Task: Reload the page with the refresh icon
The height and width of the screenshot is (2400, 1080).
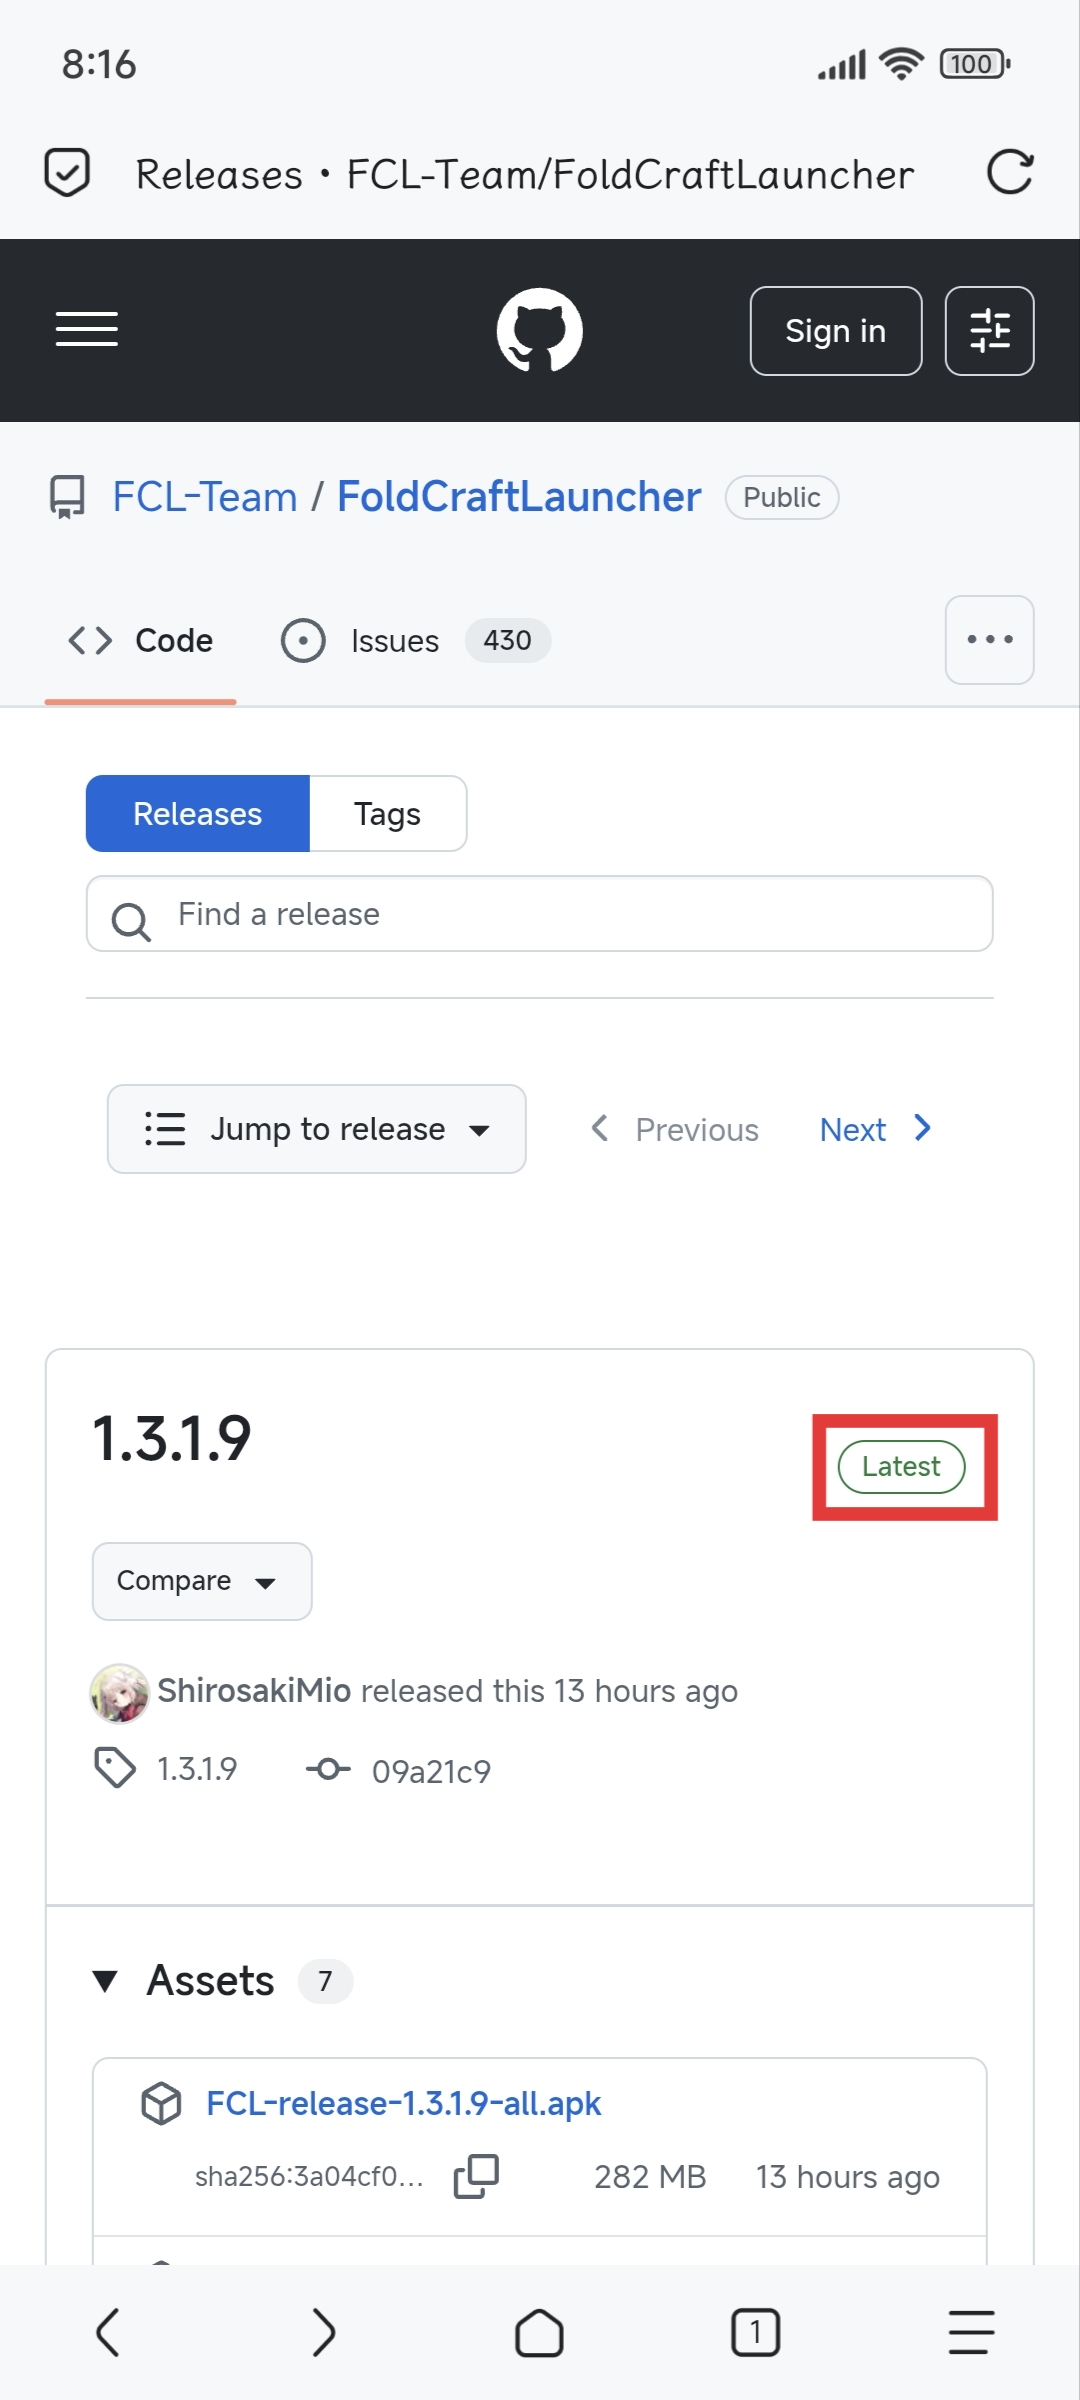Action: (1009, 172)
